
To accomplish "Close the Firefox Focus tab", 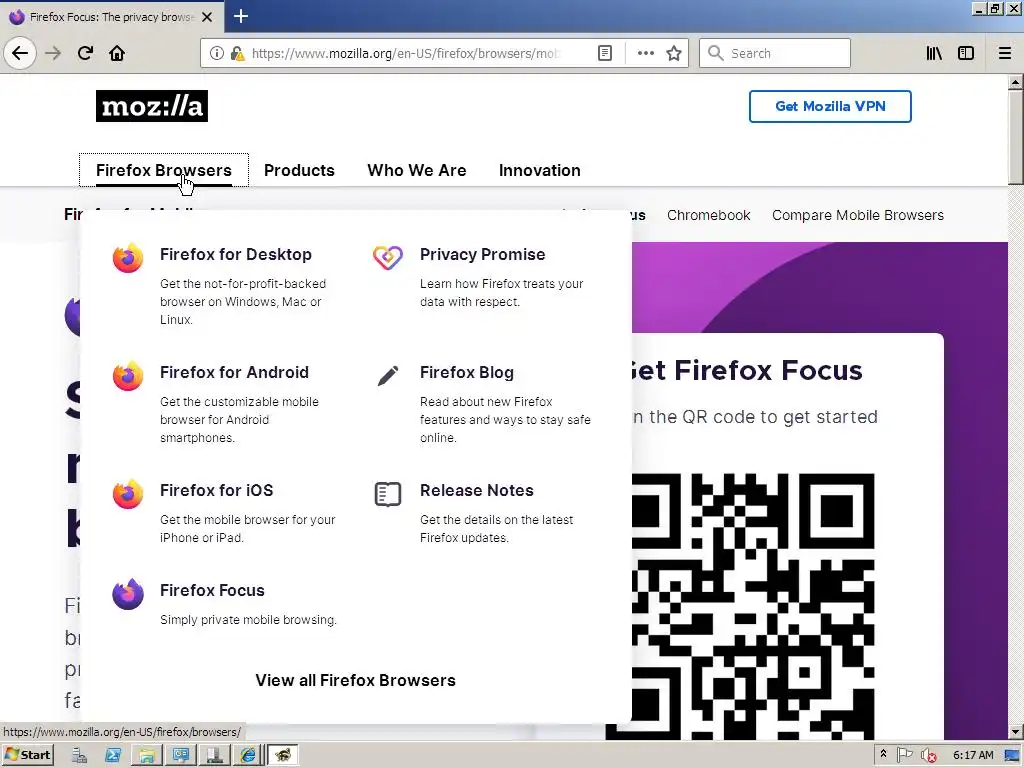I will [207, 17].
